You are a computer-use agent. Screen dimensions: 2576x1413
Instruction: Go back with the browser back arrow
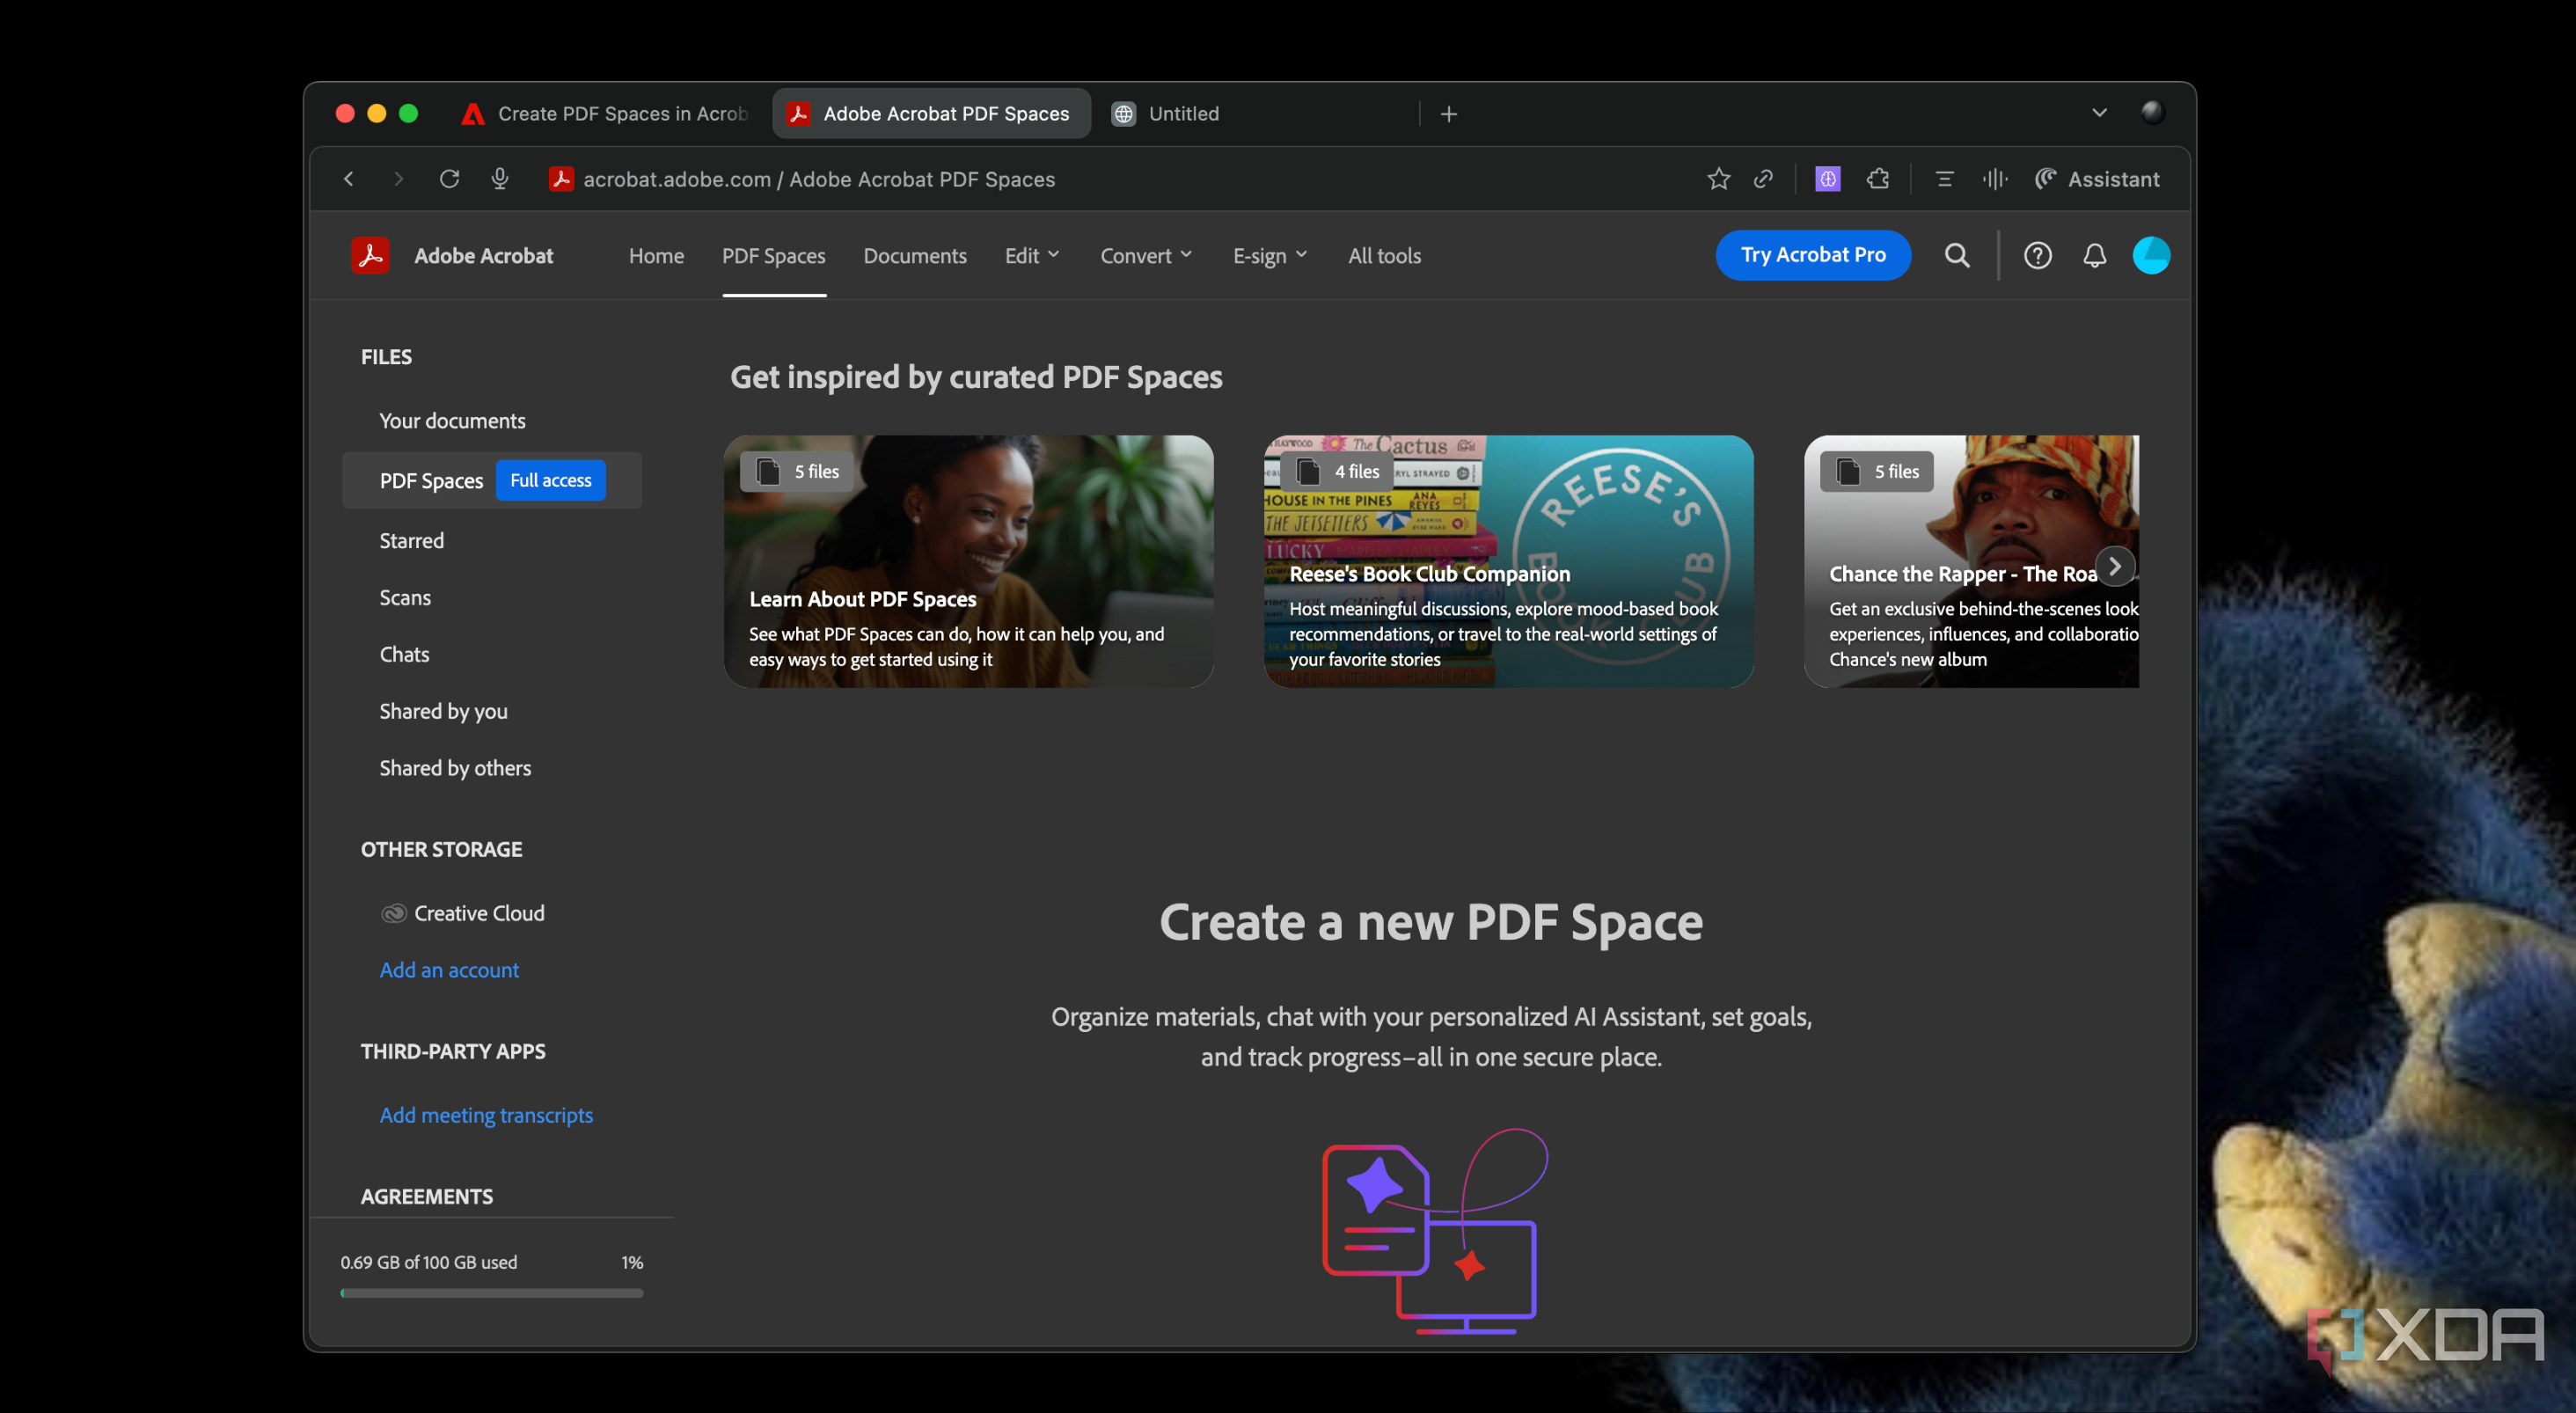click(x=348, y=179)
